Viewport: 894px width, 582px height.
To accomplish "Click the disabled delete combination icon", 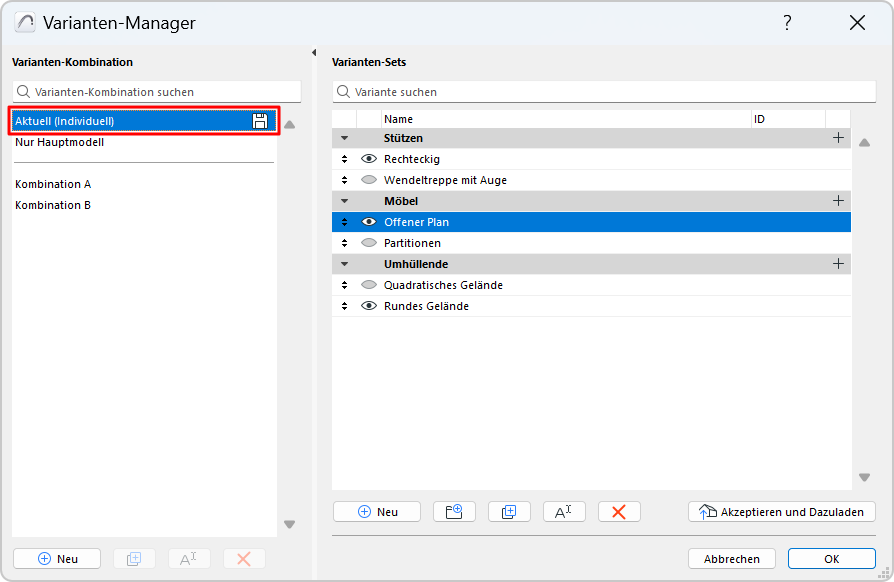I will 244,559.
